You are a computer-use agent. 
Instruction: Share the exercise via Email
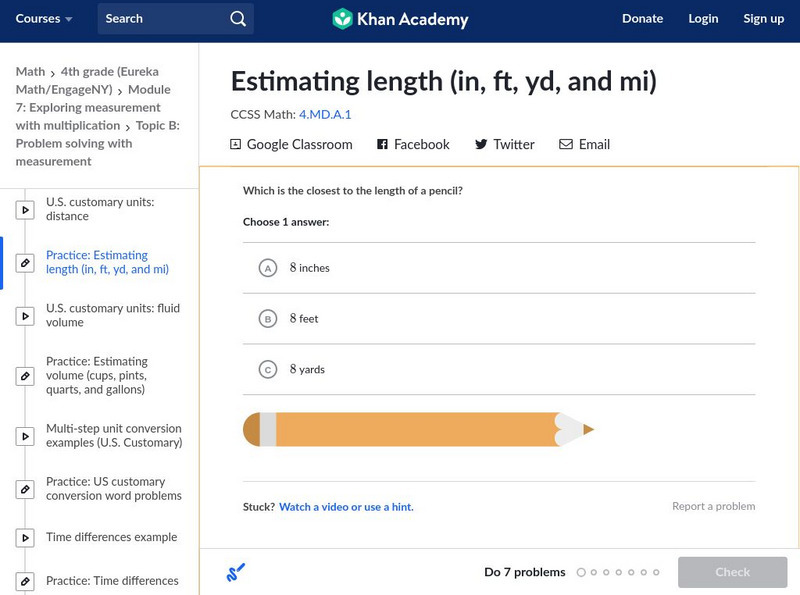point(567,144)
